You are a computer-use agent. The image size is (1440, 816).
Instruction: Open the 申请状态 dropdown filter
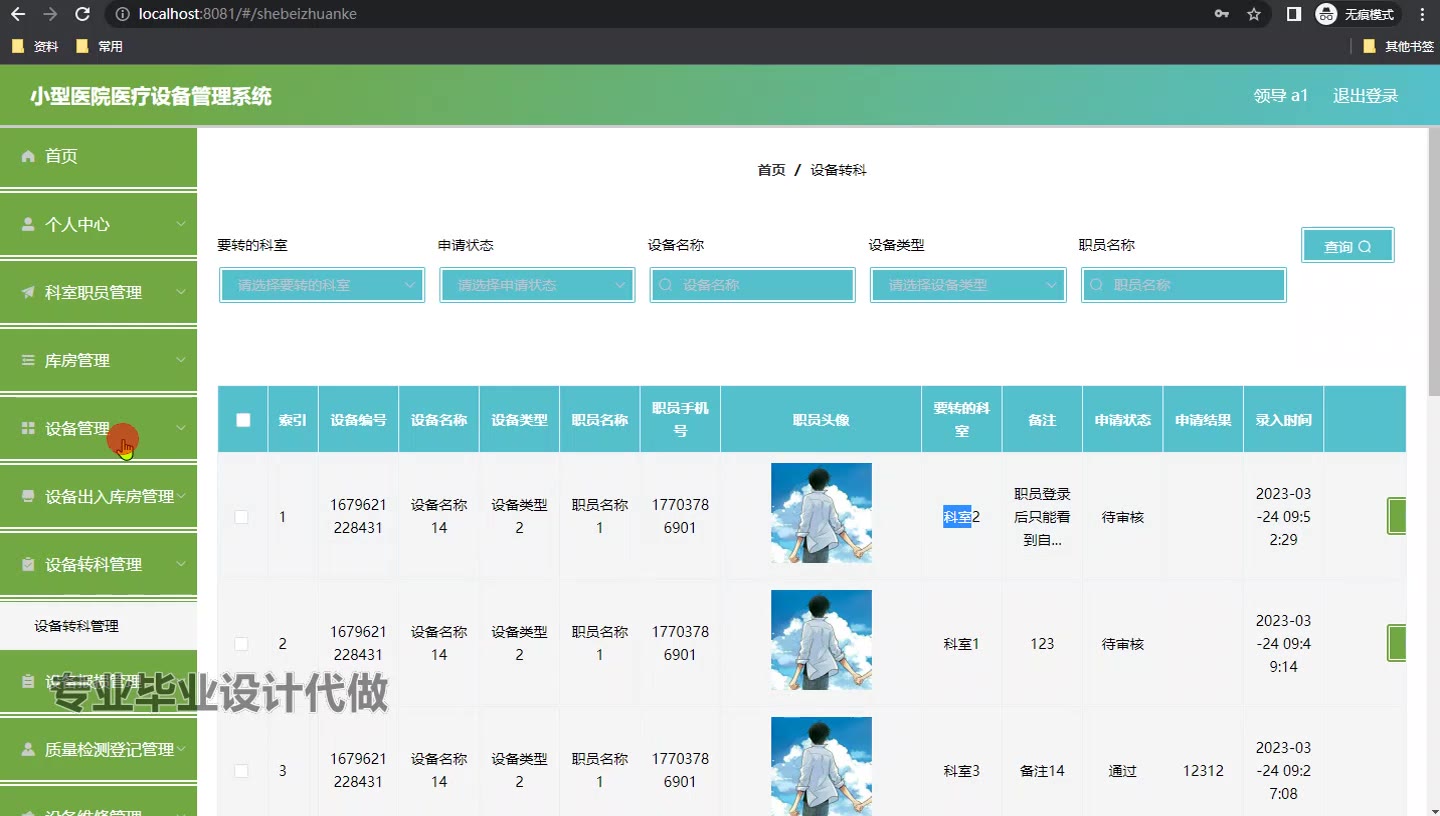[x=537, y=285]
